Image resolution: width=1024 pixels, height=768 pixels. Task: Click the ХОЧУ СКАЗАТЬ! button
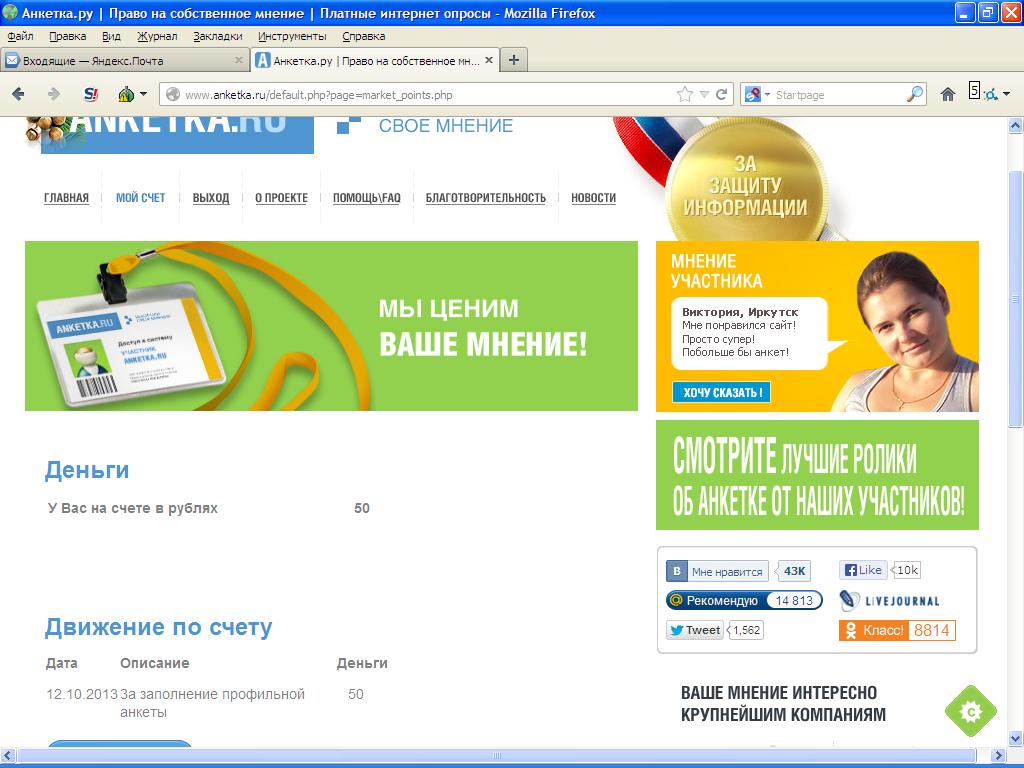click(x=721, y=392)
